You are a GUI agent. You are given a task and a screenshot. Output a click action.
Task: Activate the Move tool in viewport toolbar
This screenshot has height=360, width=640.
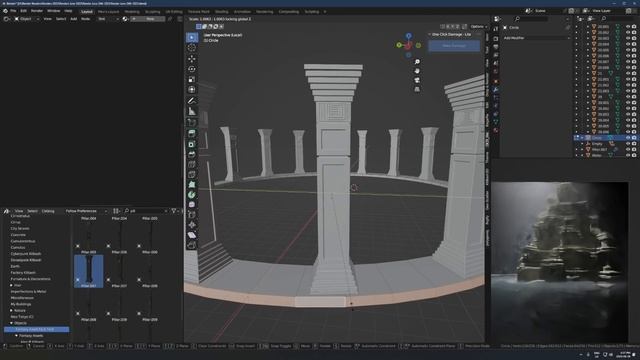[192, 59]
